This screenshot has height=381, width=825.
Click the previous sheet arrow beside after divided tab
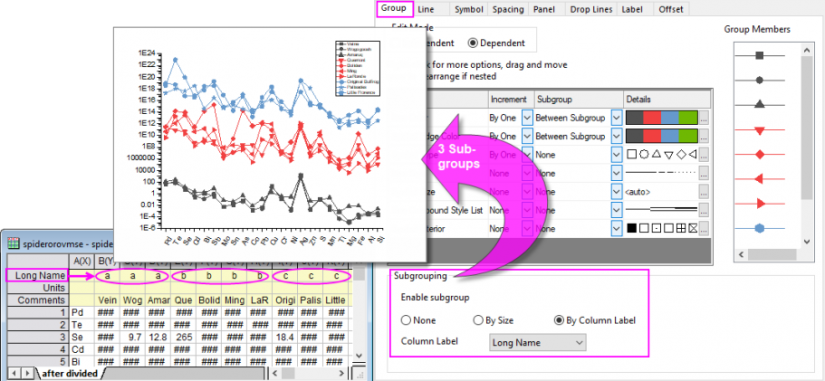pos(14,373)
